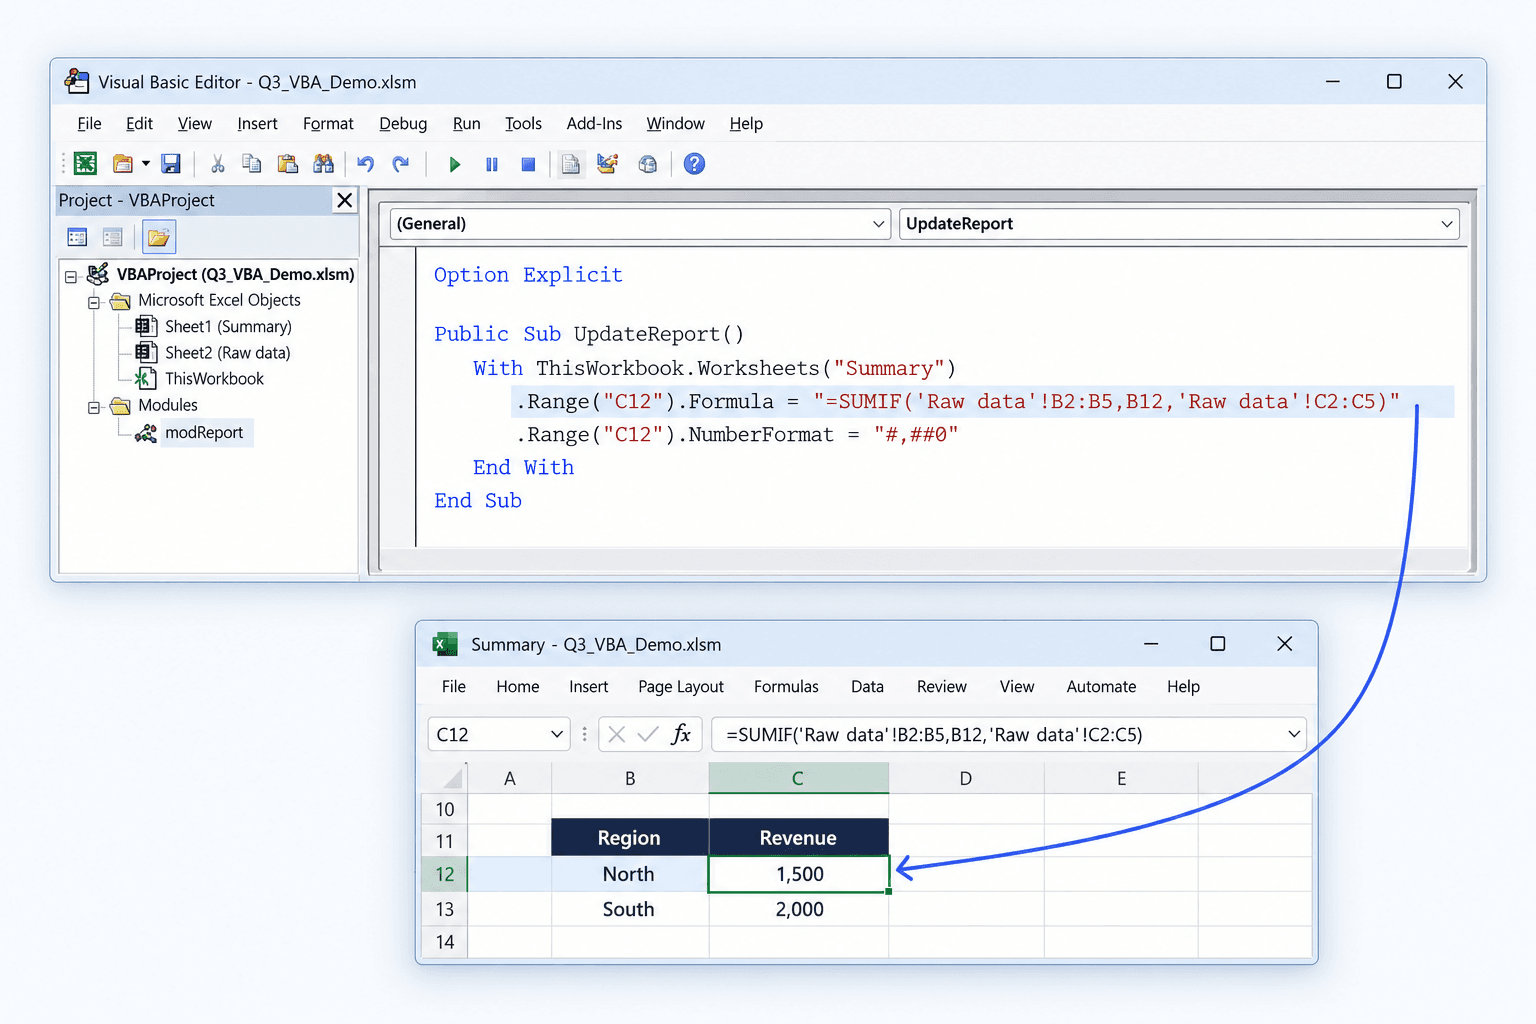Image resolution: width=1536 pixels, height=1024 pixels.
Task: Expand the Excel formula bar chevron
Action: 1294,734
